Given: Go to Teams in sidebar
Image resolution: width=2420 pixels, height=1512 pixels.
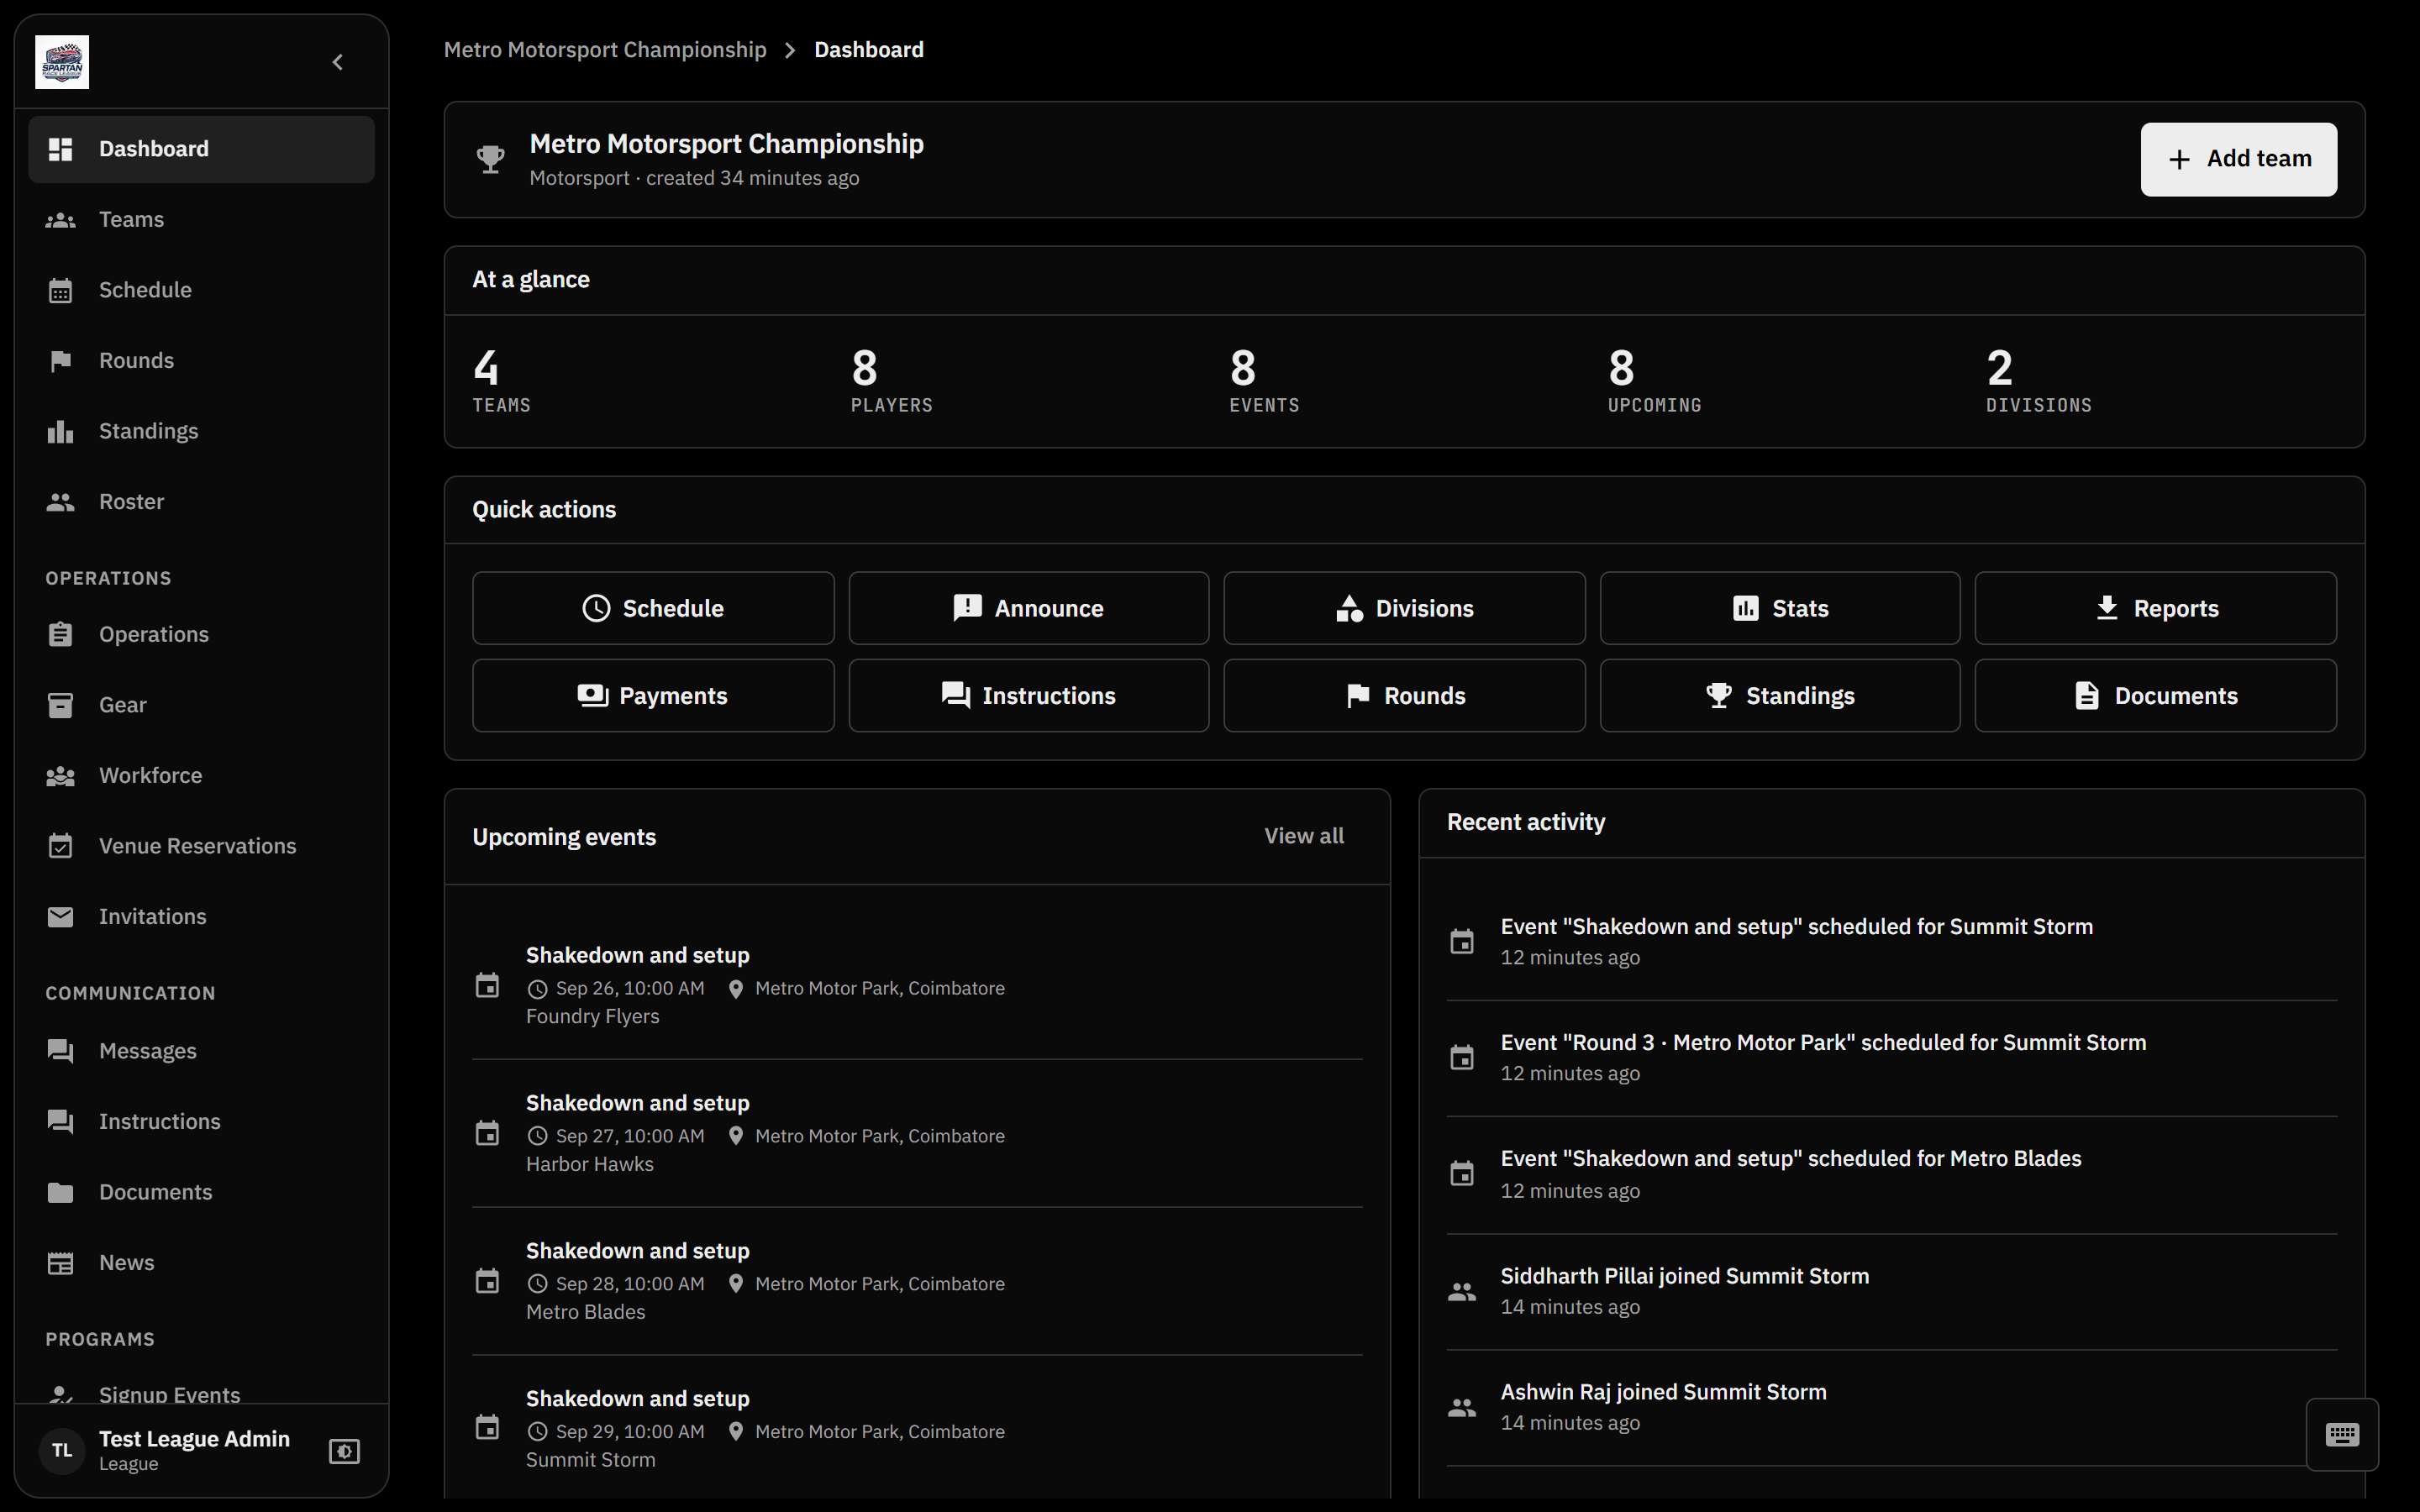Looking at the screenshot, I should pos(201,219).
